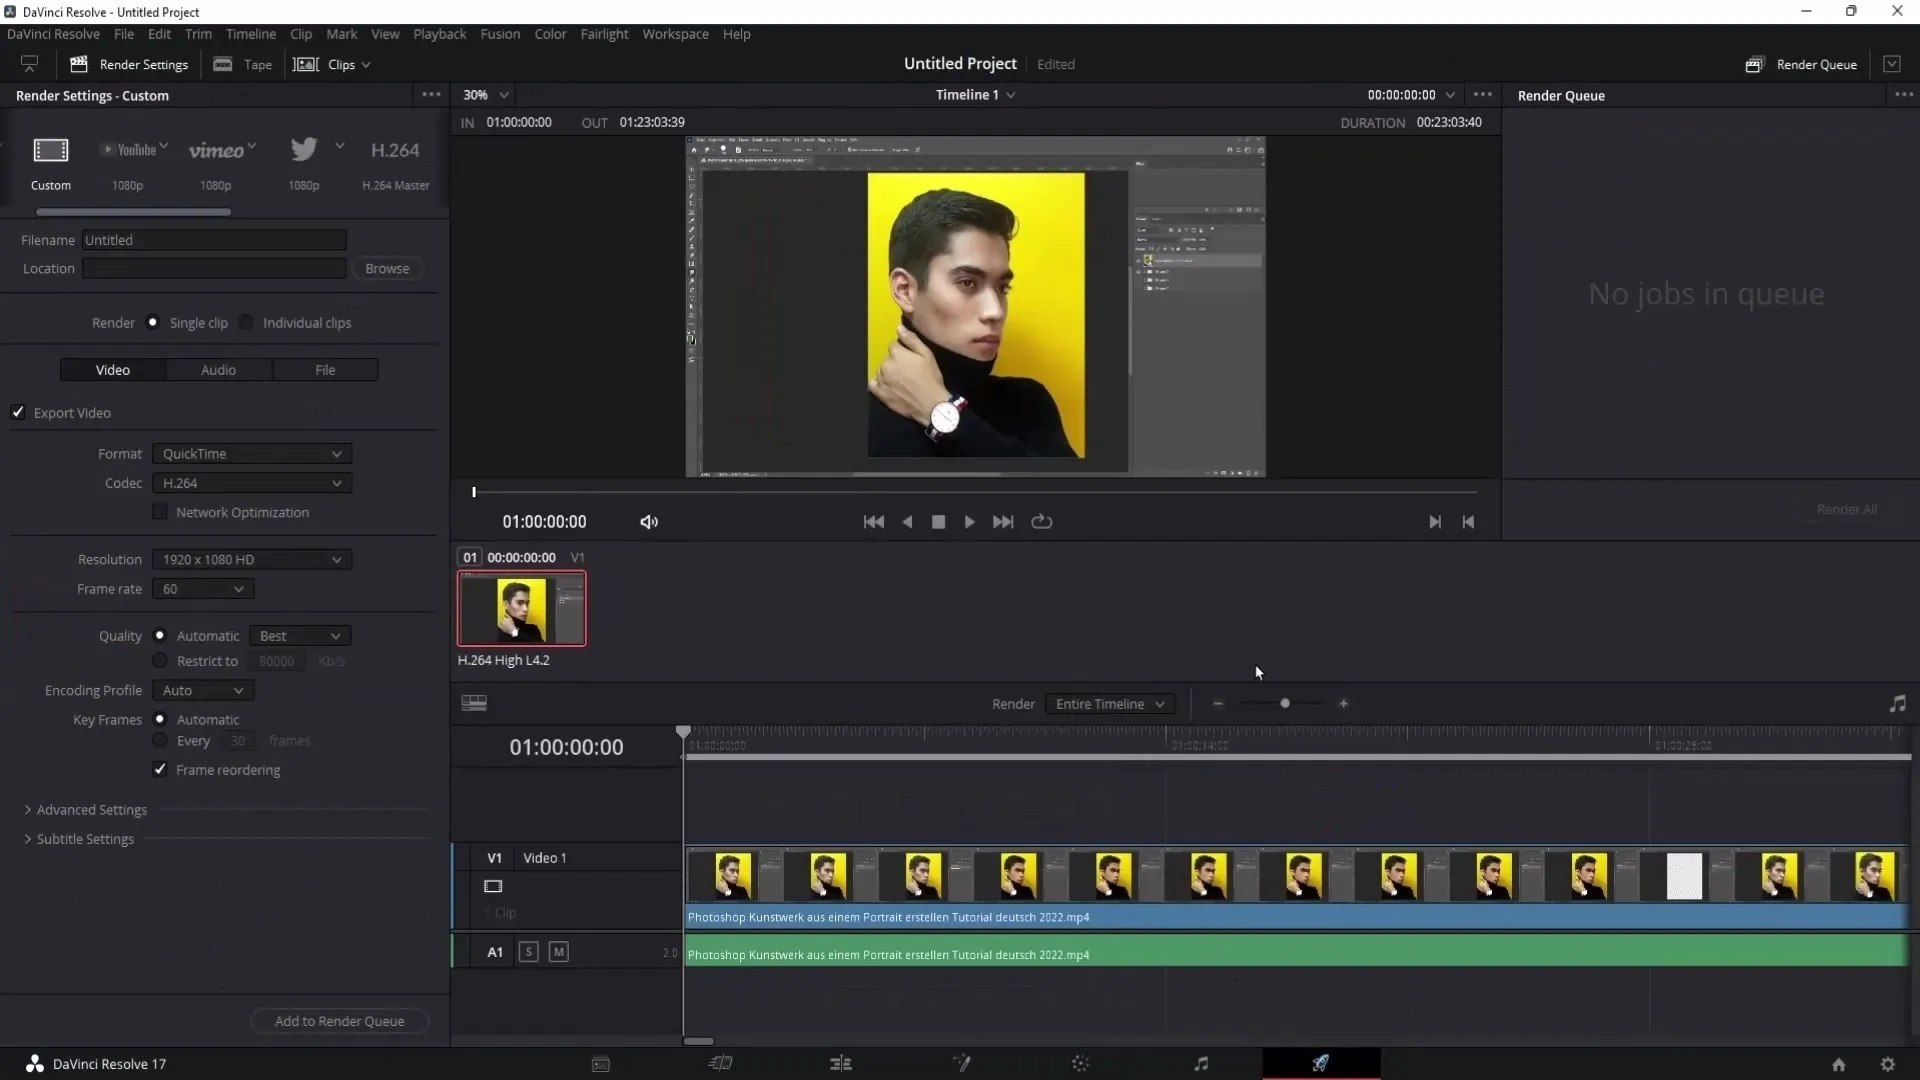The image size is (1920, 1080).
Task: Click the Fairlight audio page icon
Action: pyautogui.click(x=1200, y=1063)
